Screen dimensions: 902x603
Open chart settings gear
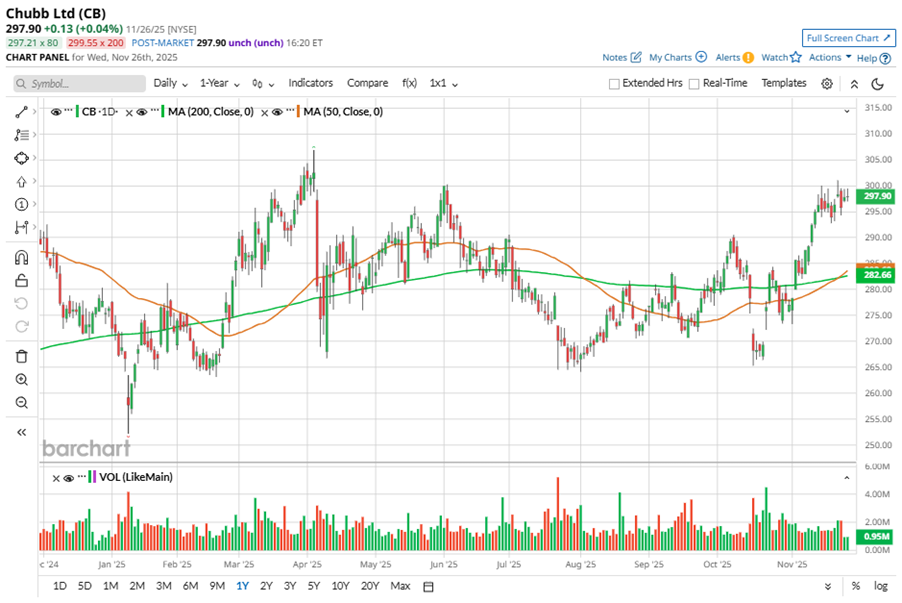click(827, 83)
